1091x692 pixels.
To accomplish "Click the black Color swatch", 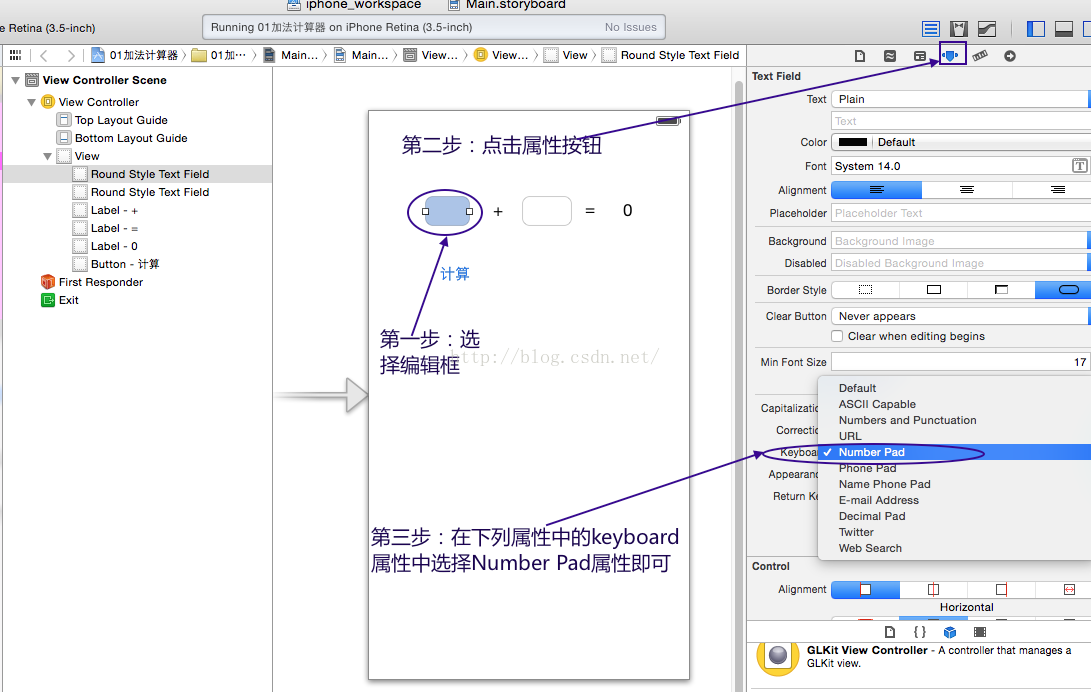I will [853, 142].
